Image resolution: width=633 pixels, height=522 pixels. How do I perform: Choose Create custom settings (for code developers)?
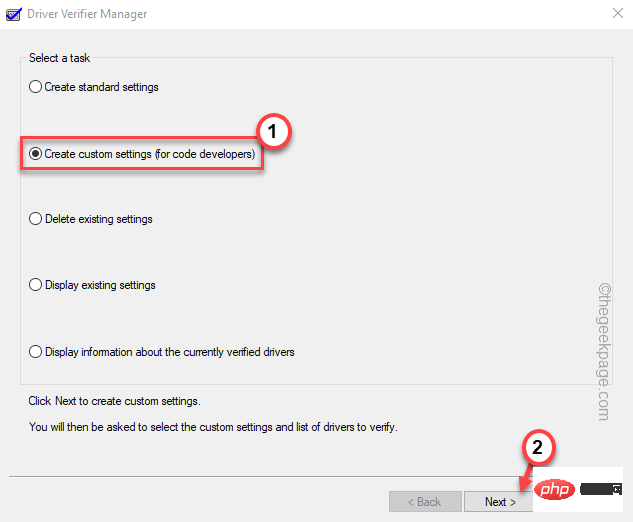142,154
